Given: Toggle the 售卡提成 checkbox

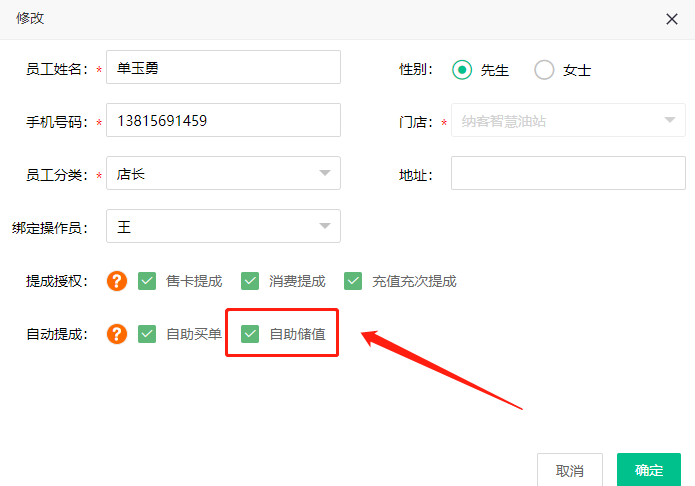Looking at the screenshot, I should pyautogui.click(x=147, y=281).
